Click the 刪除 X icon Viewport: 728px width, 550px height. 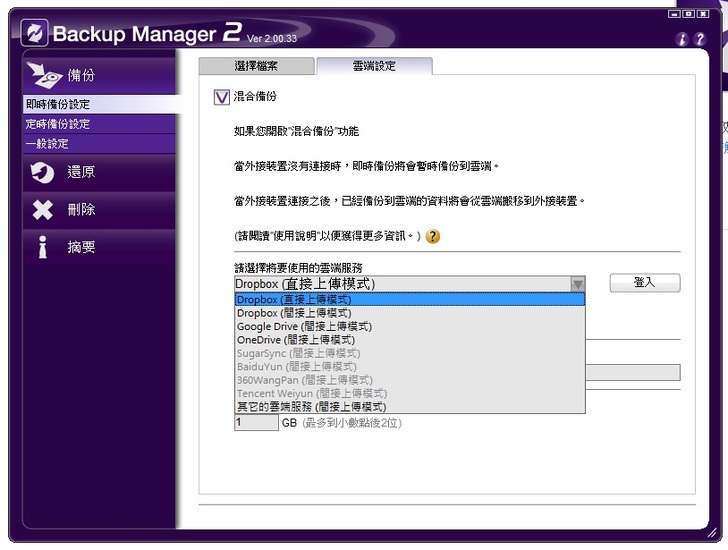point(43,209)
